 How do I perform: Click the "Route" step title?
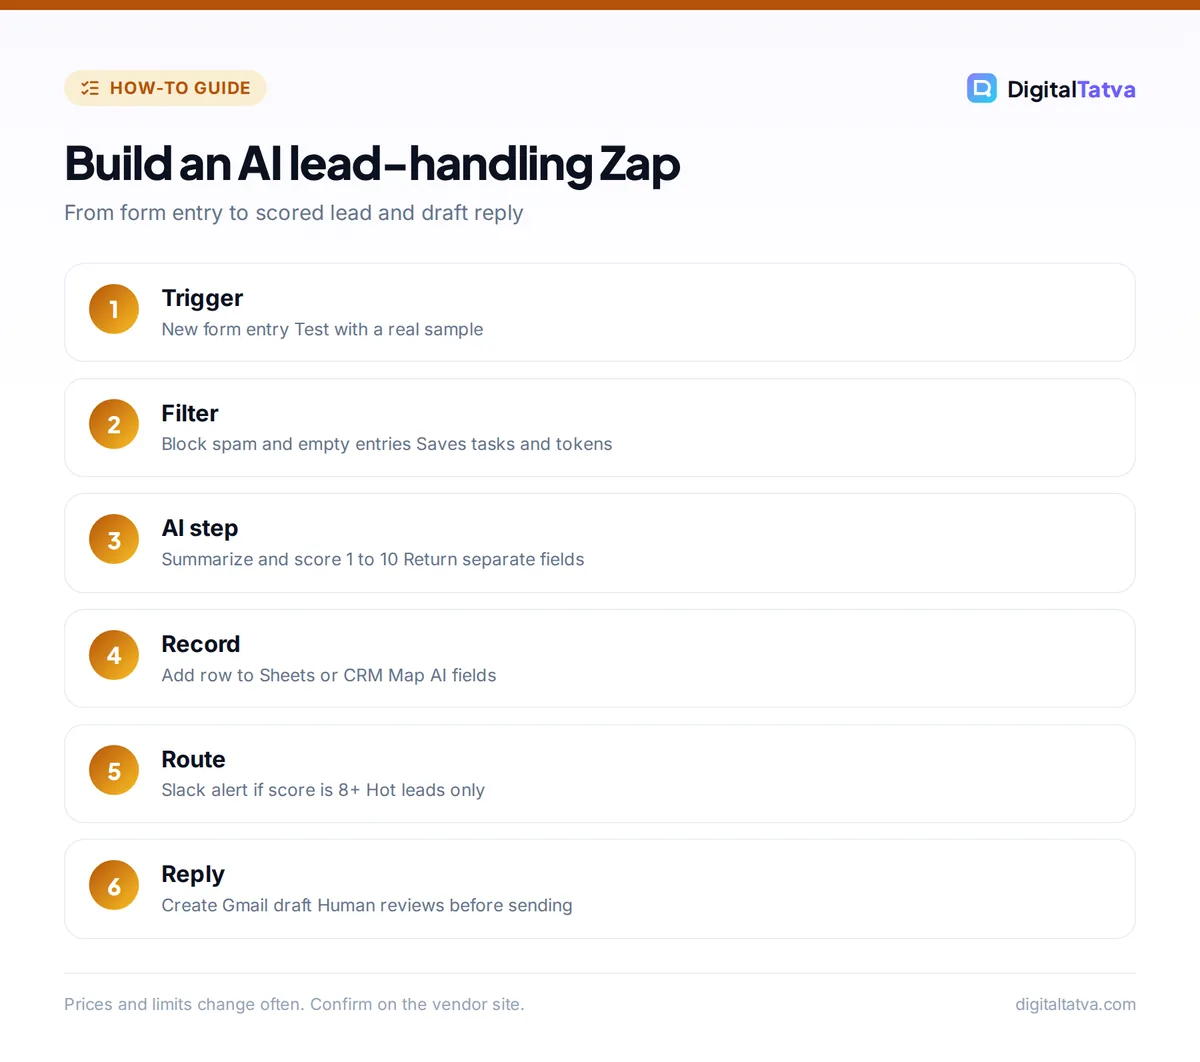click(x=194, y=759)
